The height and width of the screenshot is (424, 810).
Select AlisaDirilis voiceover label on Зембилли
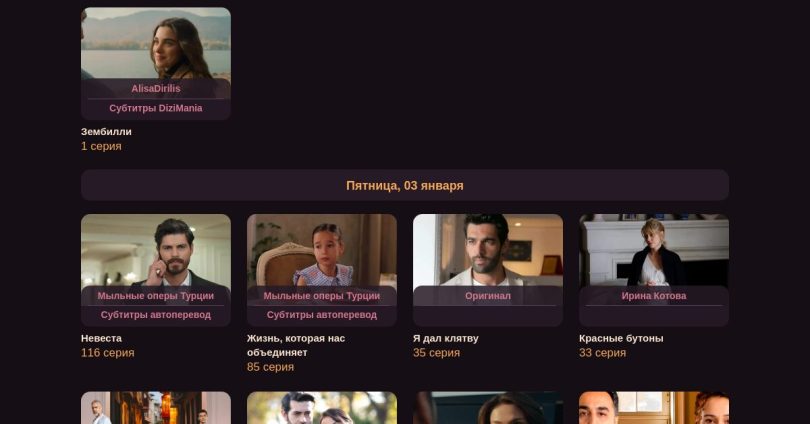(x=155, y=89)
